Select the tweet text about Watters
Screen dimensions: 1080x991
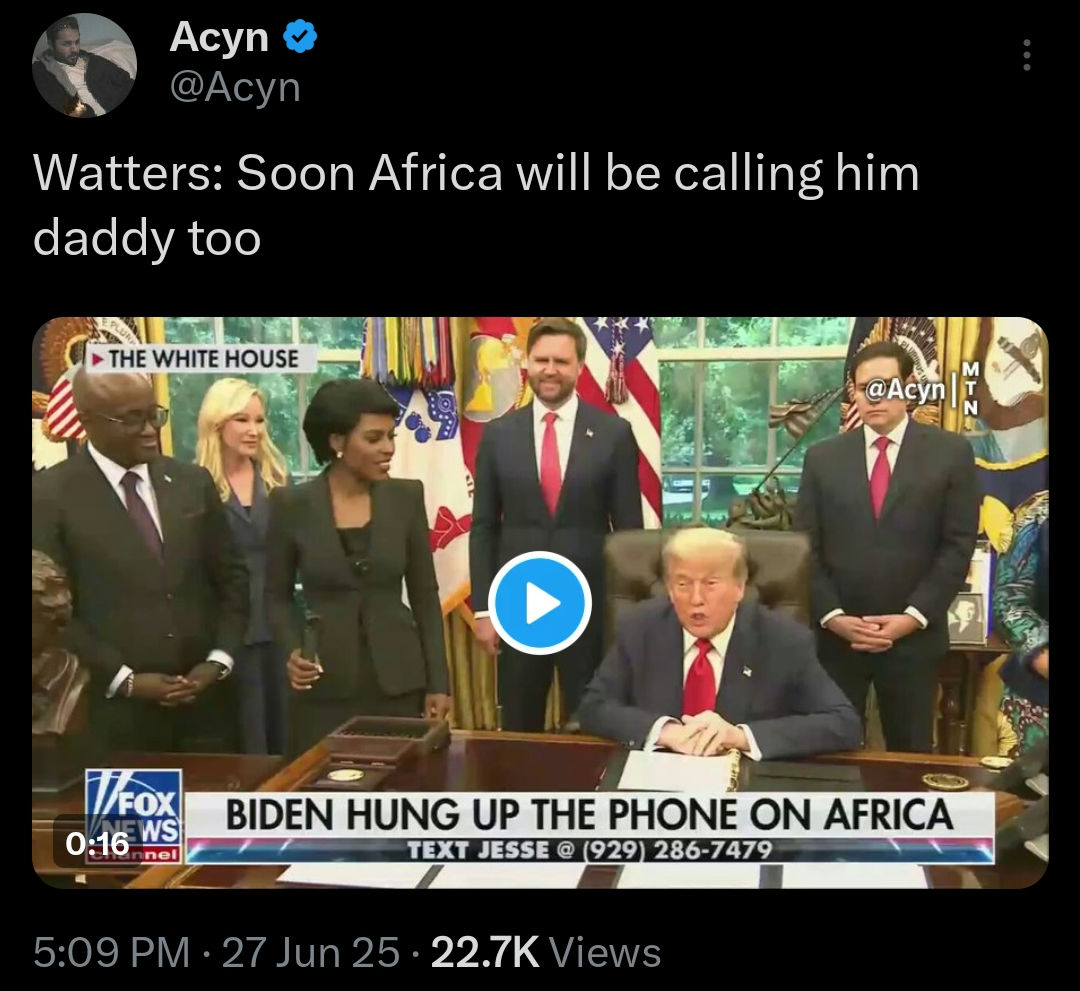pos(476,205)
